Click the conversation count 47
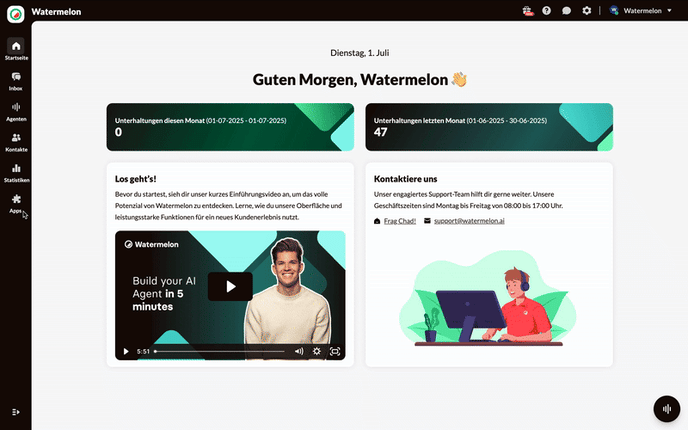Image resolution: width=688 pixels, height=430 pixels. pos(380,132)
